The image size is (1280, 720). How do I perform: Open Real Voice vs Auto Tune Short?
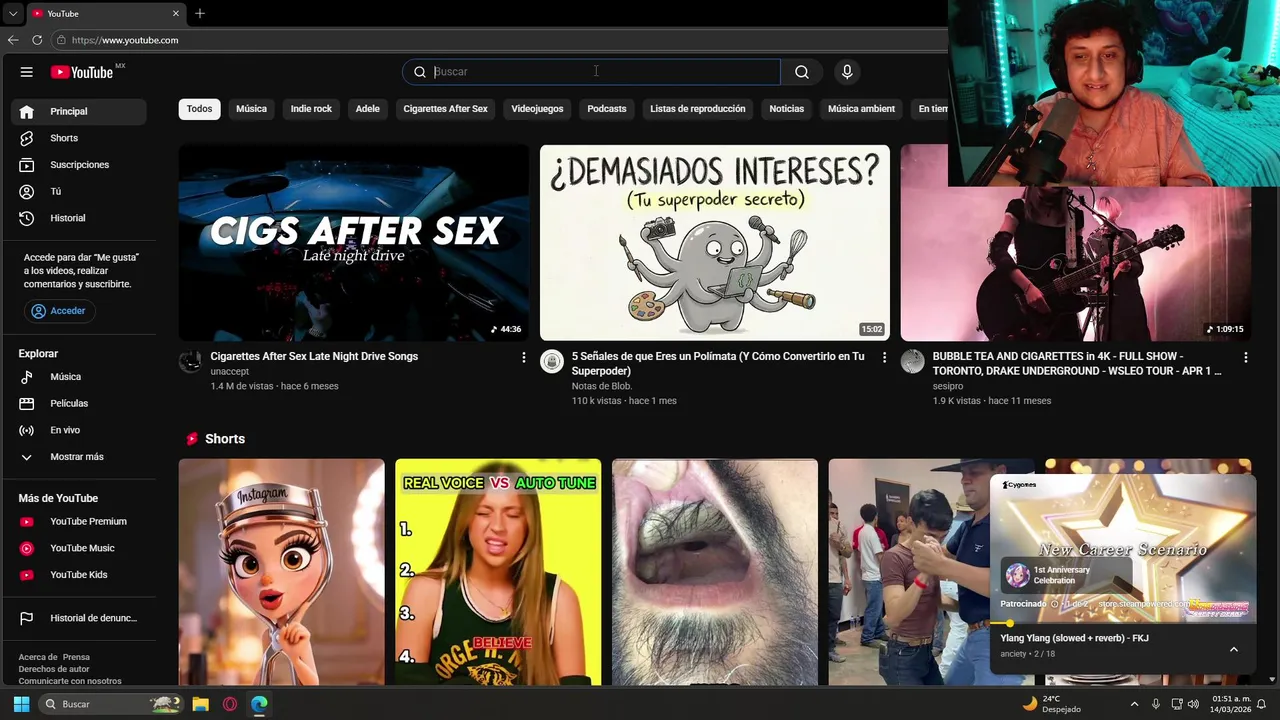click(498, 572)
